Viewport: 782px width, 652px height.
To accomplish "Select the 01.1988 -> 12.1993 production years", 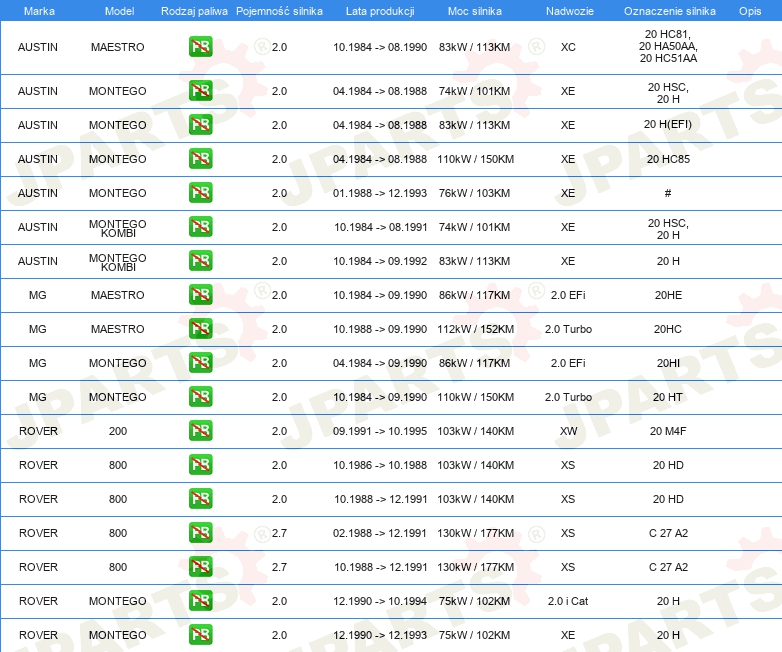I will [380, 193].
